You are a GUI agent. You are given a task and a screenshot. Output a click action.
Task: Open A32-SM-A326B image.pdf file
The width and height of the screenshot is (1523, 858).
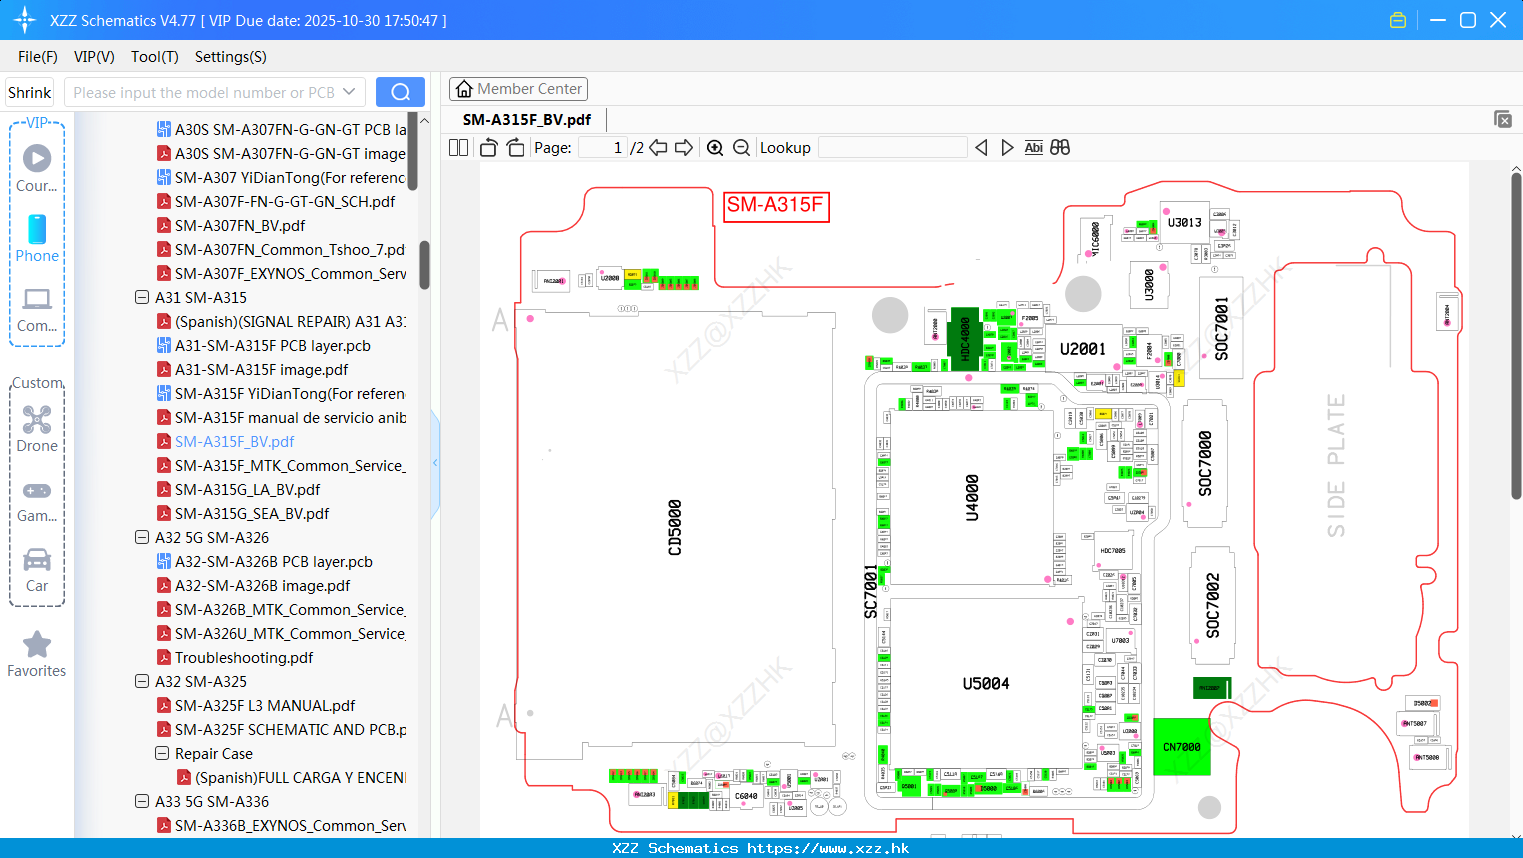click(x=263, y=586)
